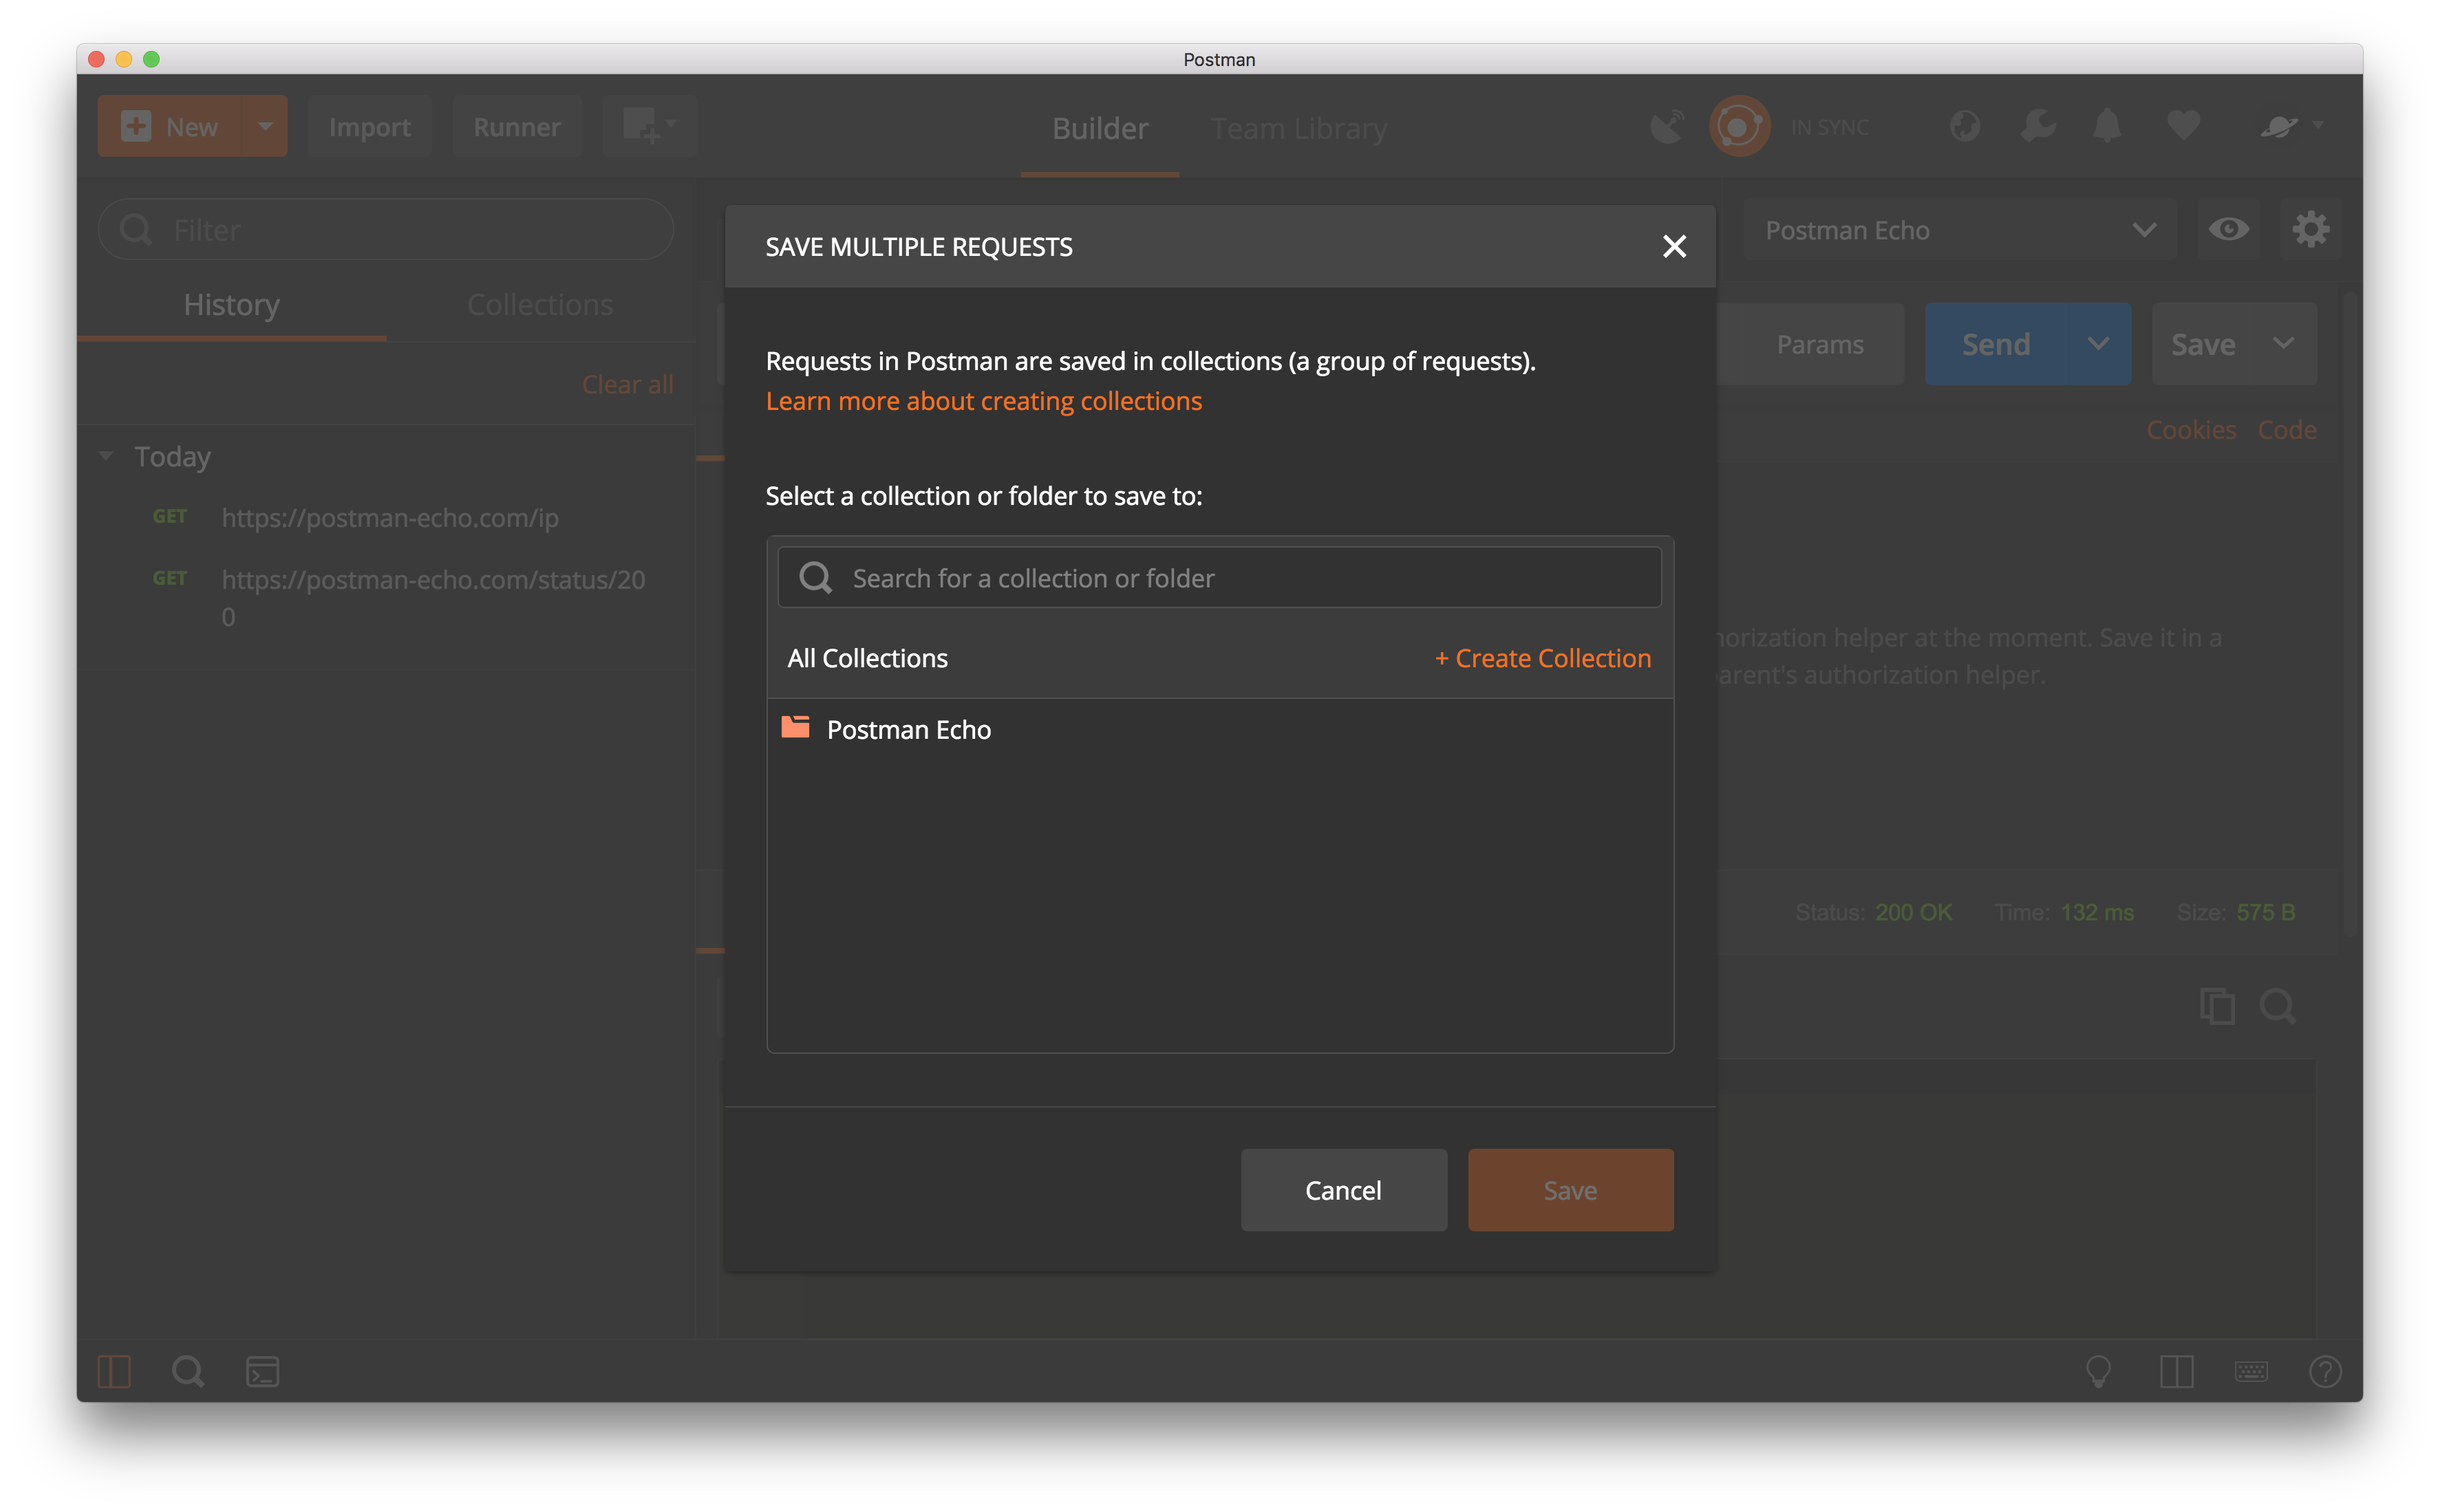Open the wrench settings icon
Viewport: 2440px width, 1512px height.
[x=2037, y=127]
